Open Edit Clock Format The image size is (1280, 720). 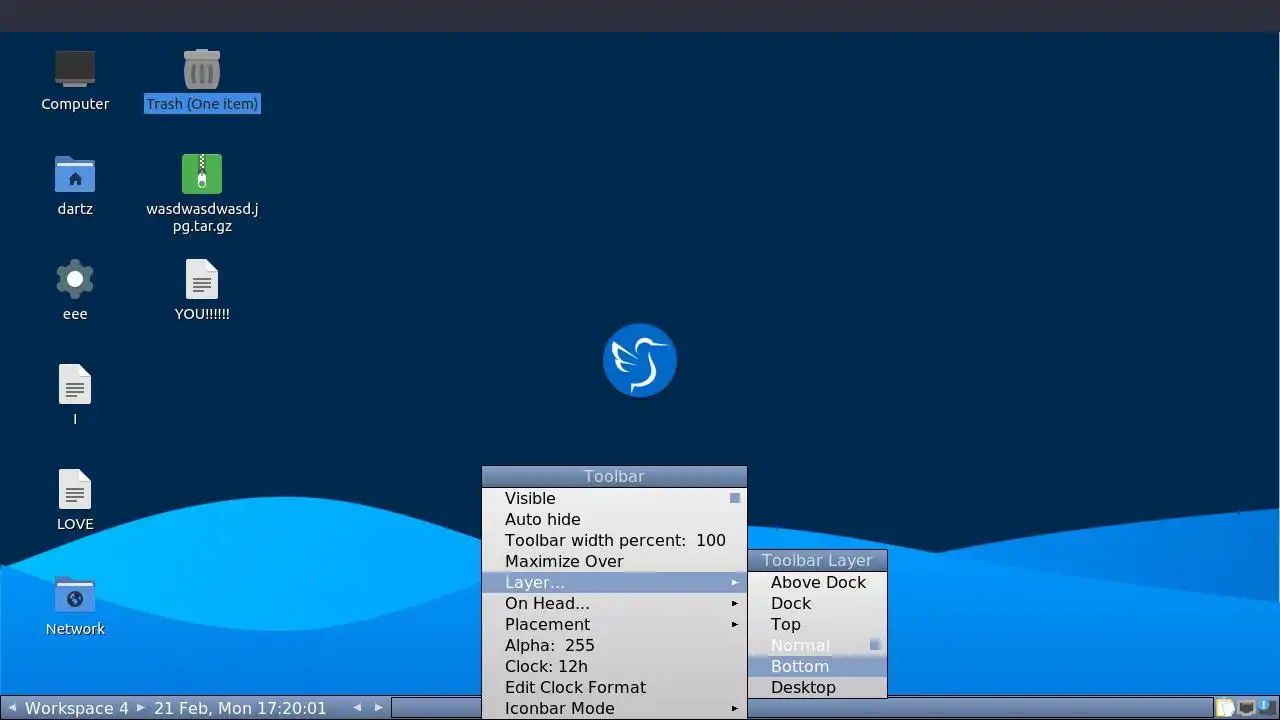(614, 687)
